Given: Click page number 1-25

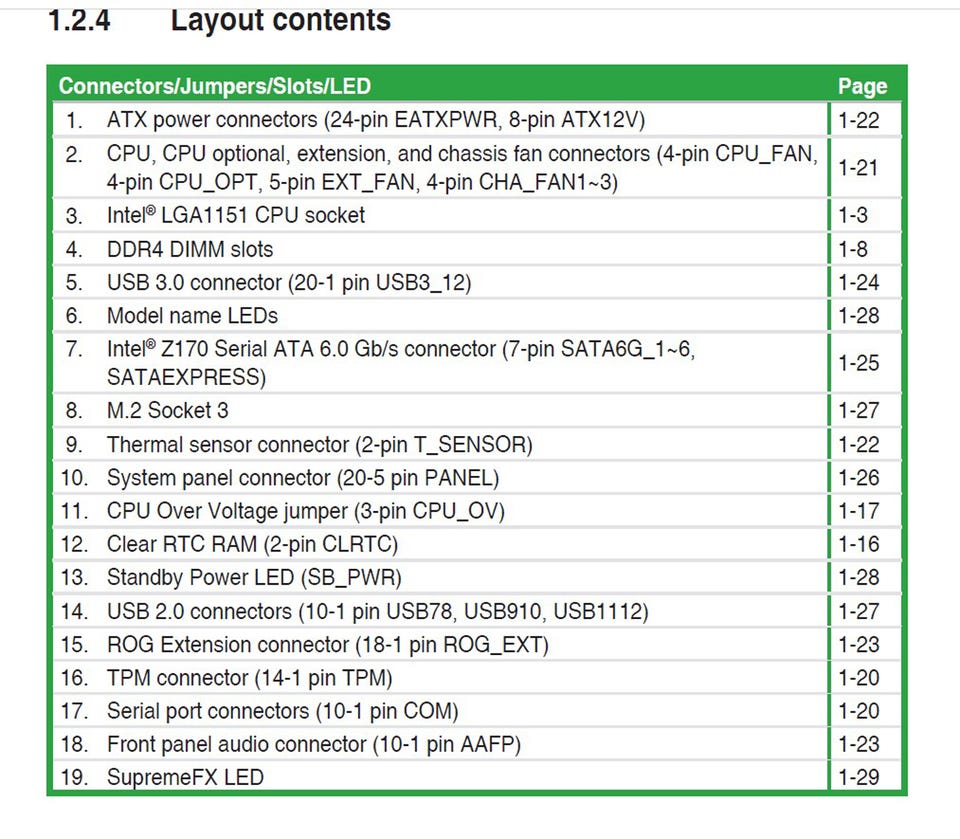Looking at the screenshot, I should [858, 363].
